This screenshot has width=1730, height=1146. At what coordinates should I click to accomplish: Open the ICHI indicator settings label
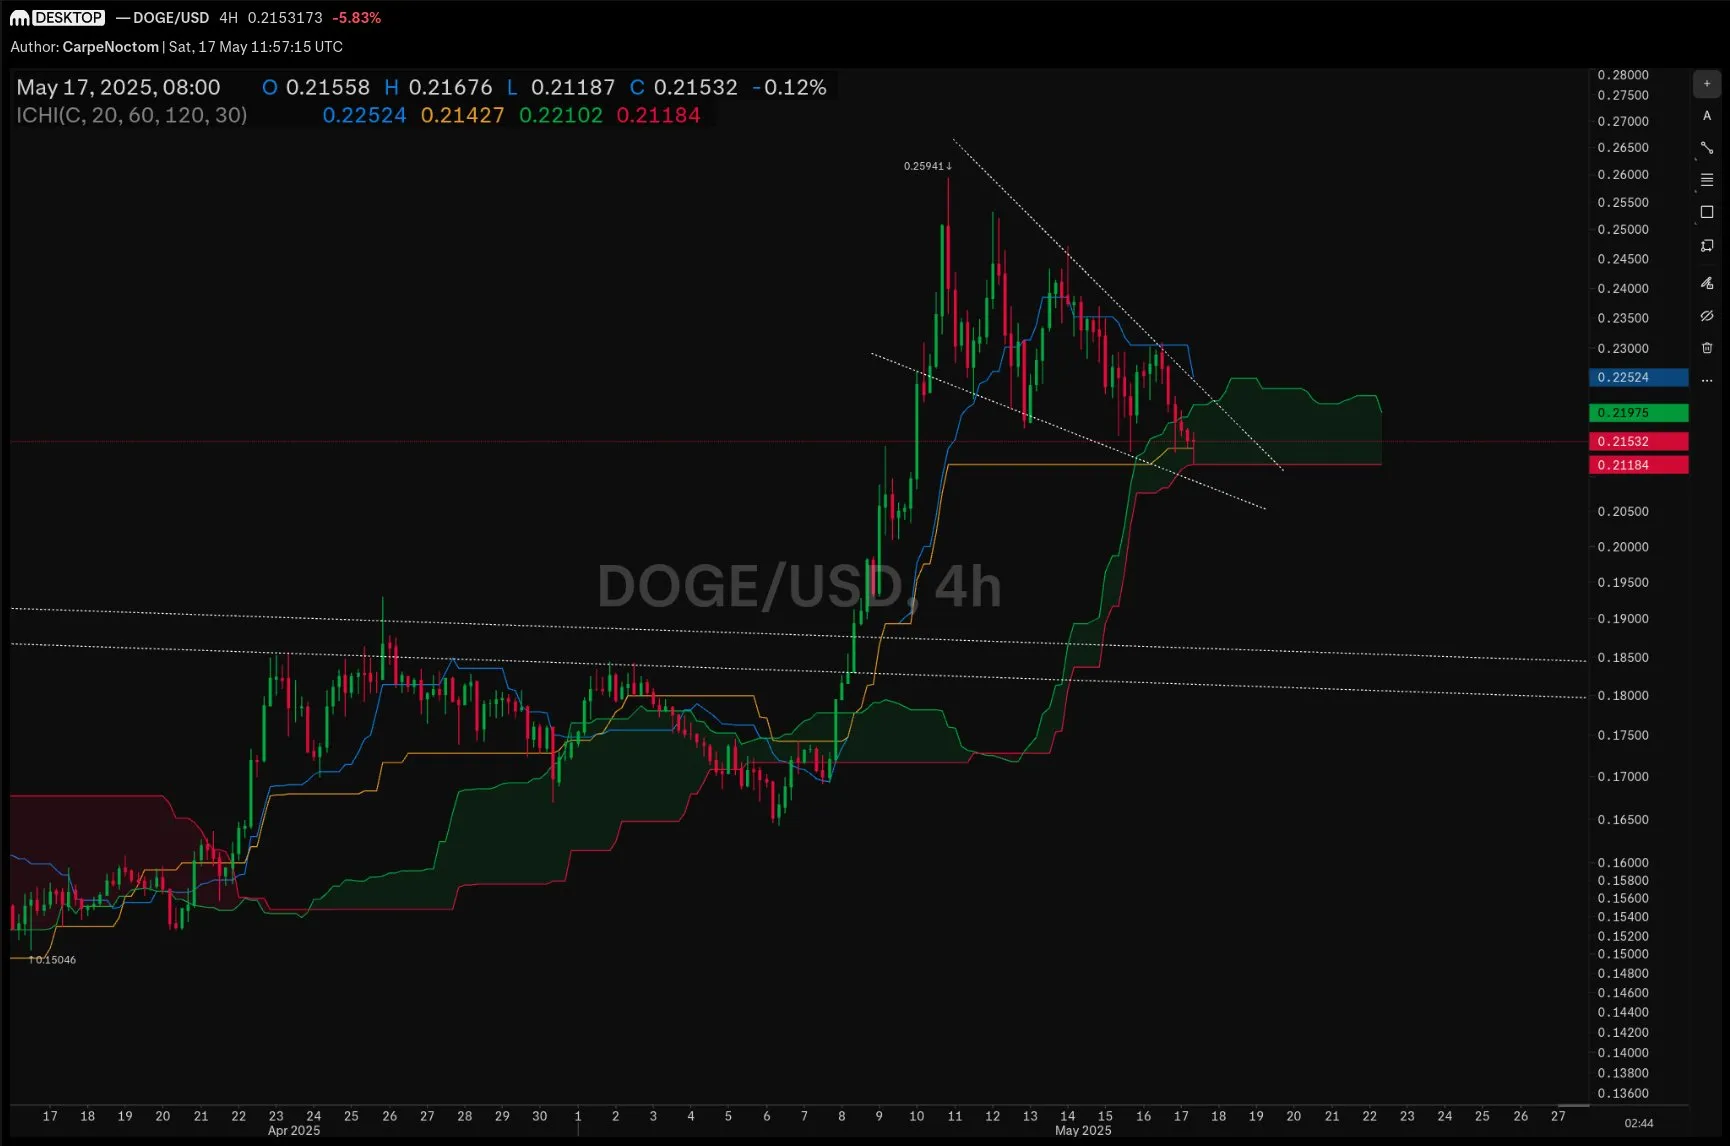pos(130,115)
